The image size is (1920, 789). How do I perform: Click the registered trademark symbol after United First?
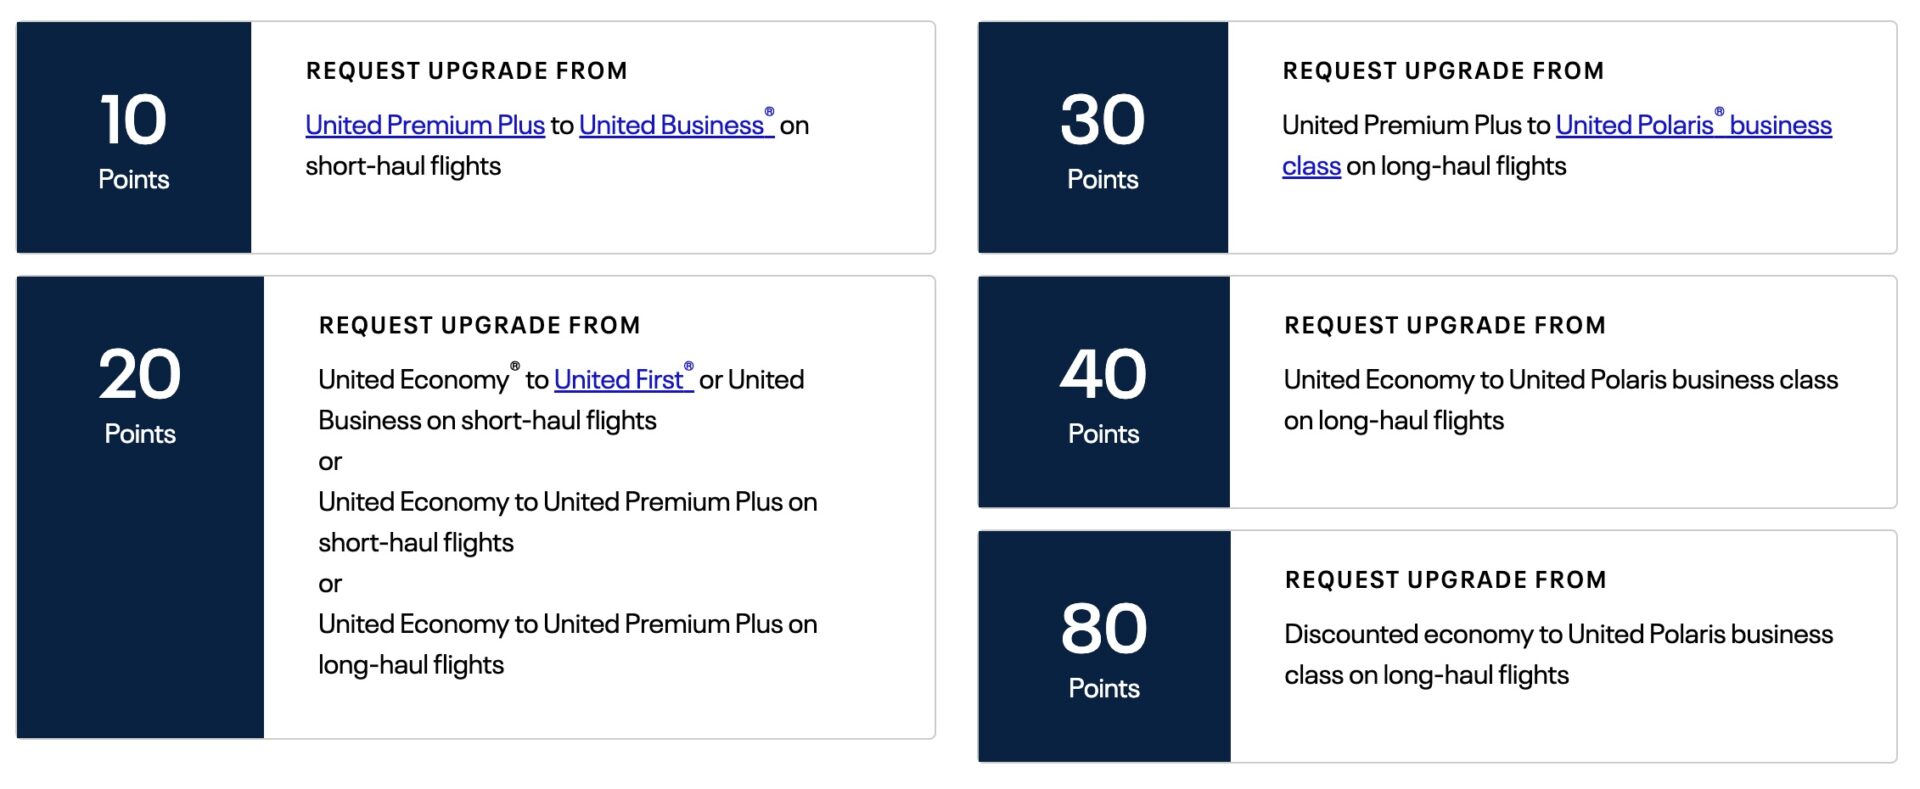coord(688,368)
